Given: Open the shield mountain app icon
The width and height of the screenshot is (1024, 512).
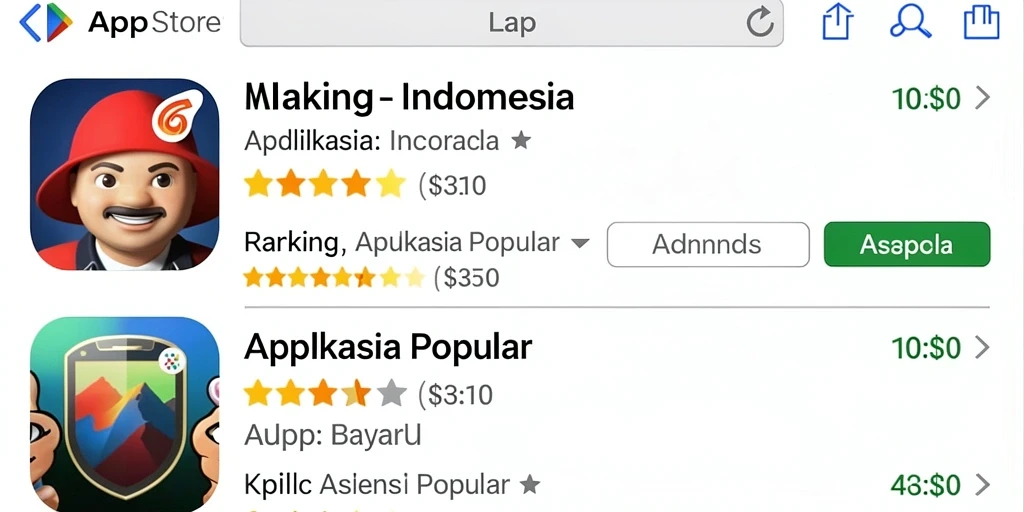Looking at the screenshot, I should [125, 414].
